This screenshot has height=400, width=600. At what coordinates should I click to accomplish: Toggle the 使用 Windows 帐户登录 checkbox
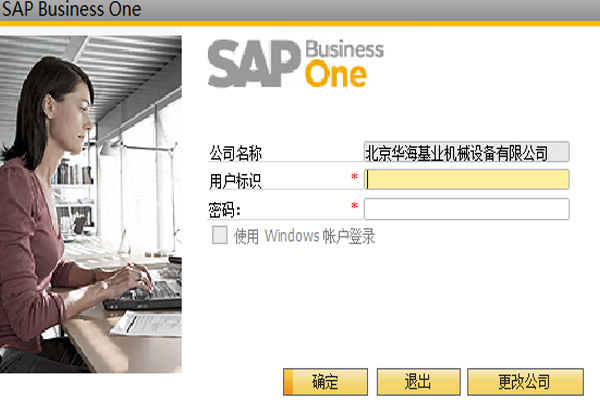tap(220, 235)
